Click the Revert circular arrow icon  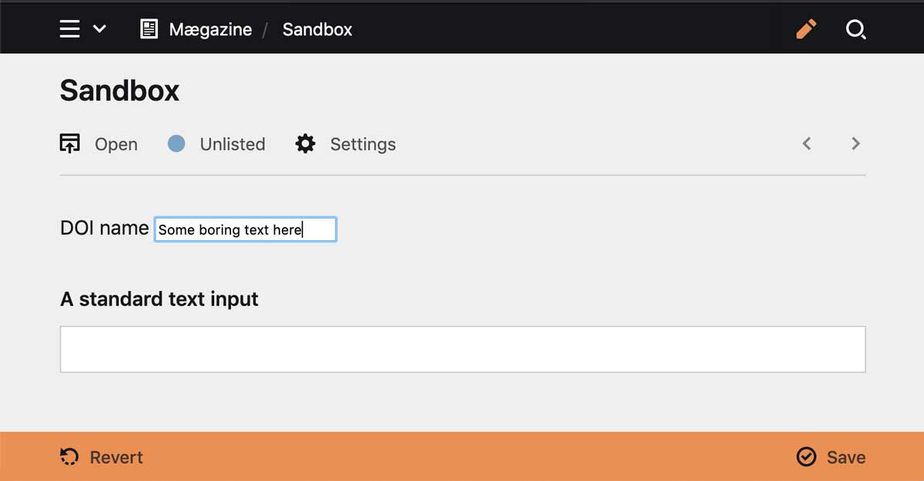[x=70, y=457]
